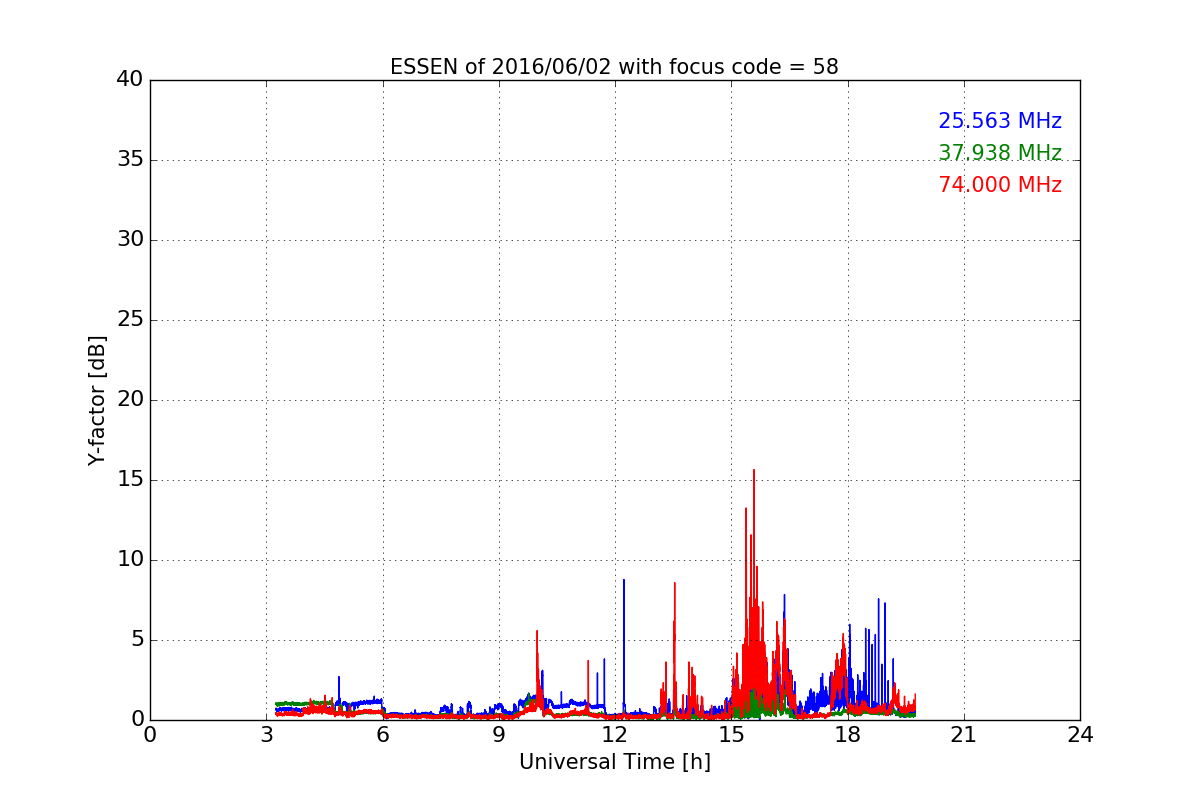Image resolution: width=1200 pixels, height=800 pixels.
Task: Click the Y-factor [dB] axis label
Action: [x=97, y=400]
